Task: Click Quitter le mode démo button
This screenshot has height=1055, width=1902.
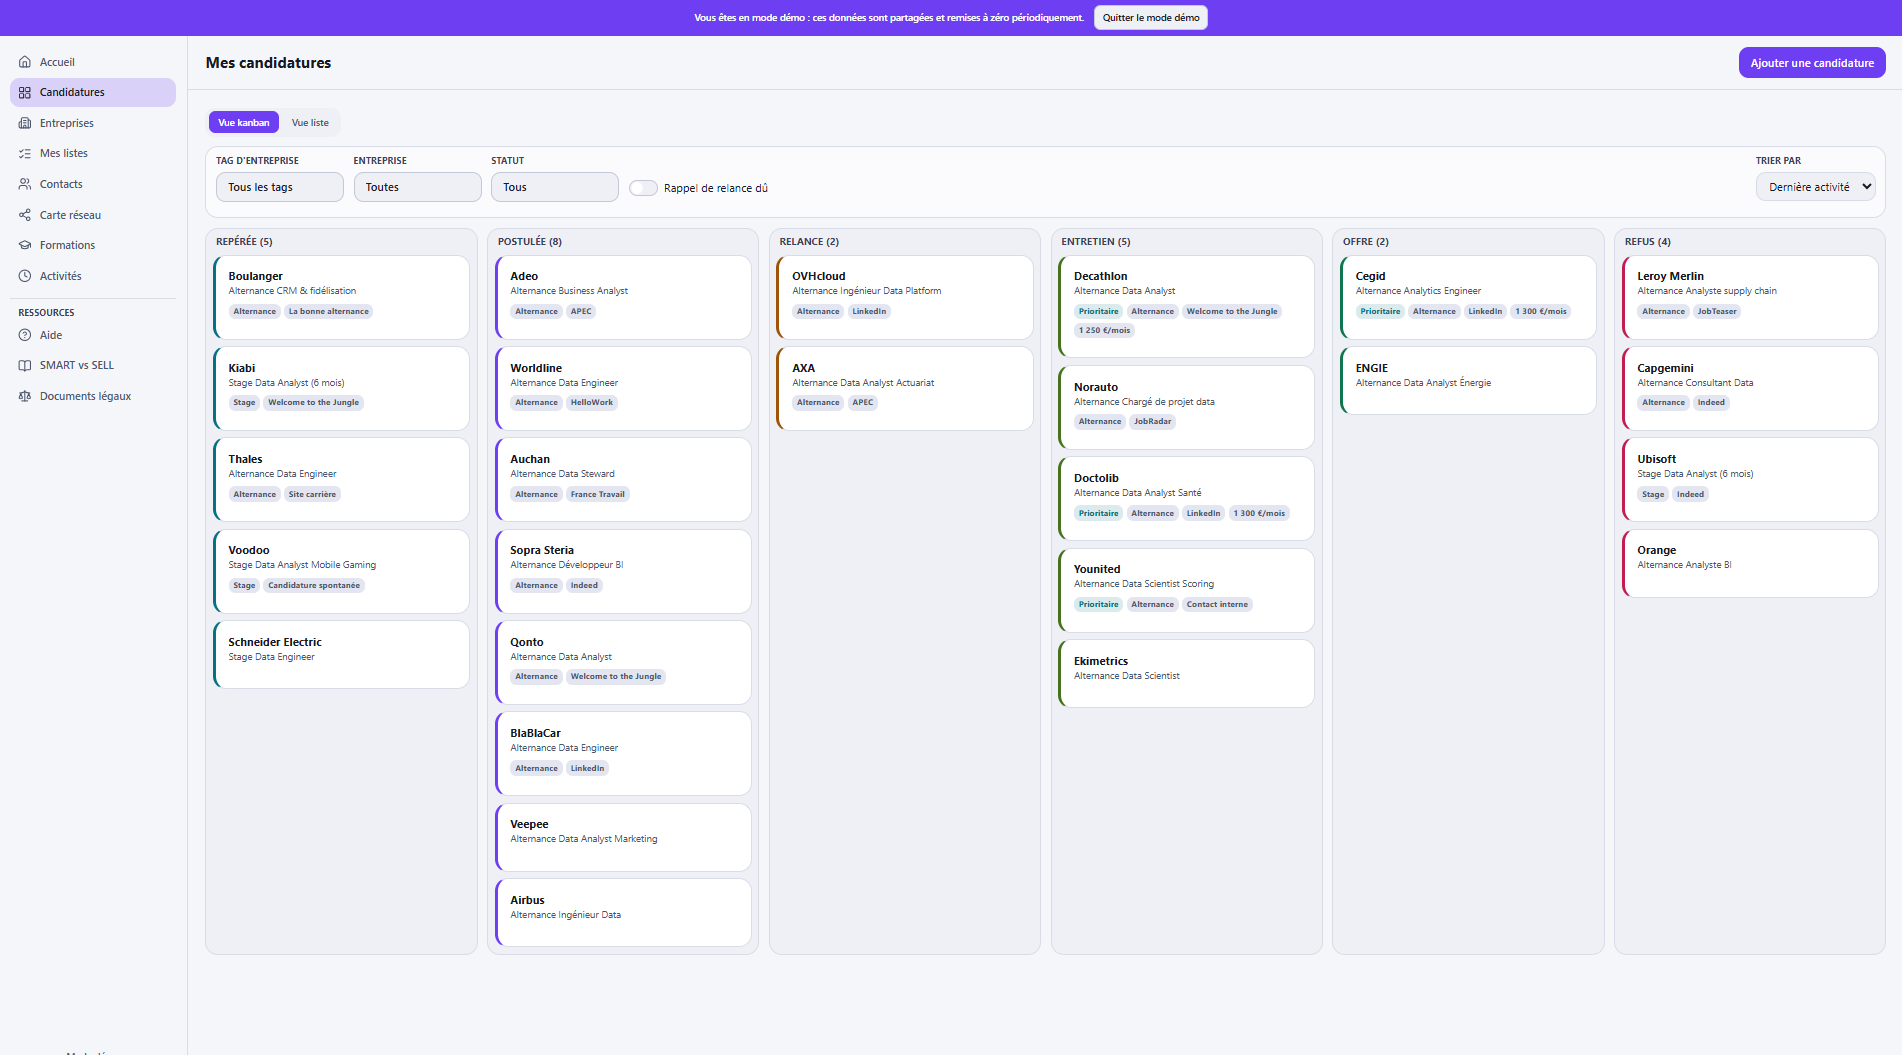Action: point(1150,17)
